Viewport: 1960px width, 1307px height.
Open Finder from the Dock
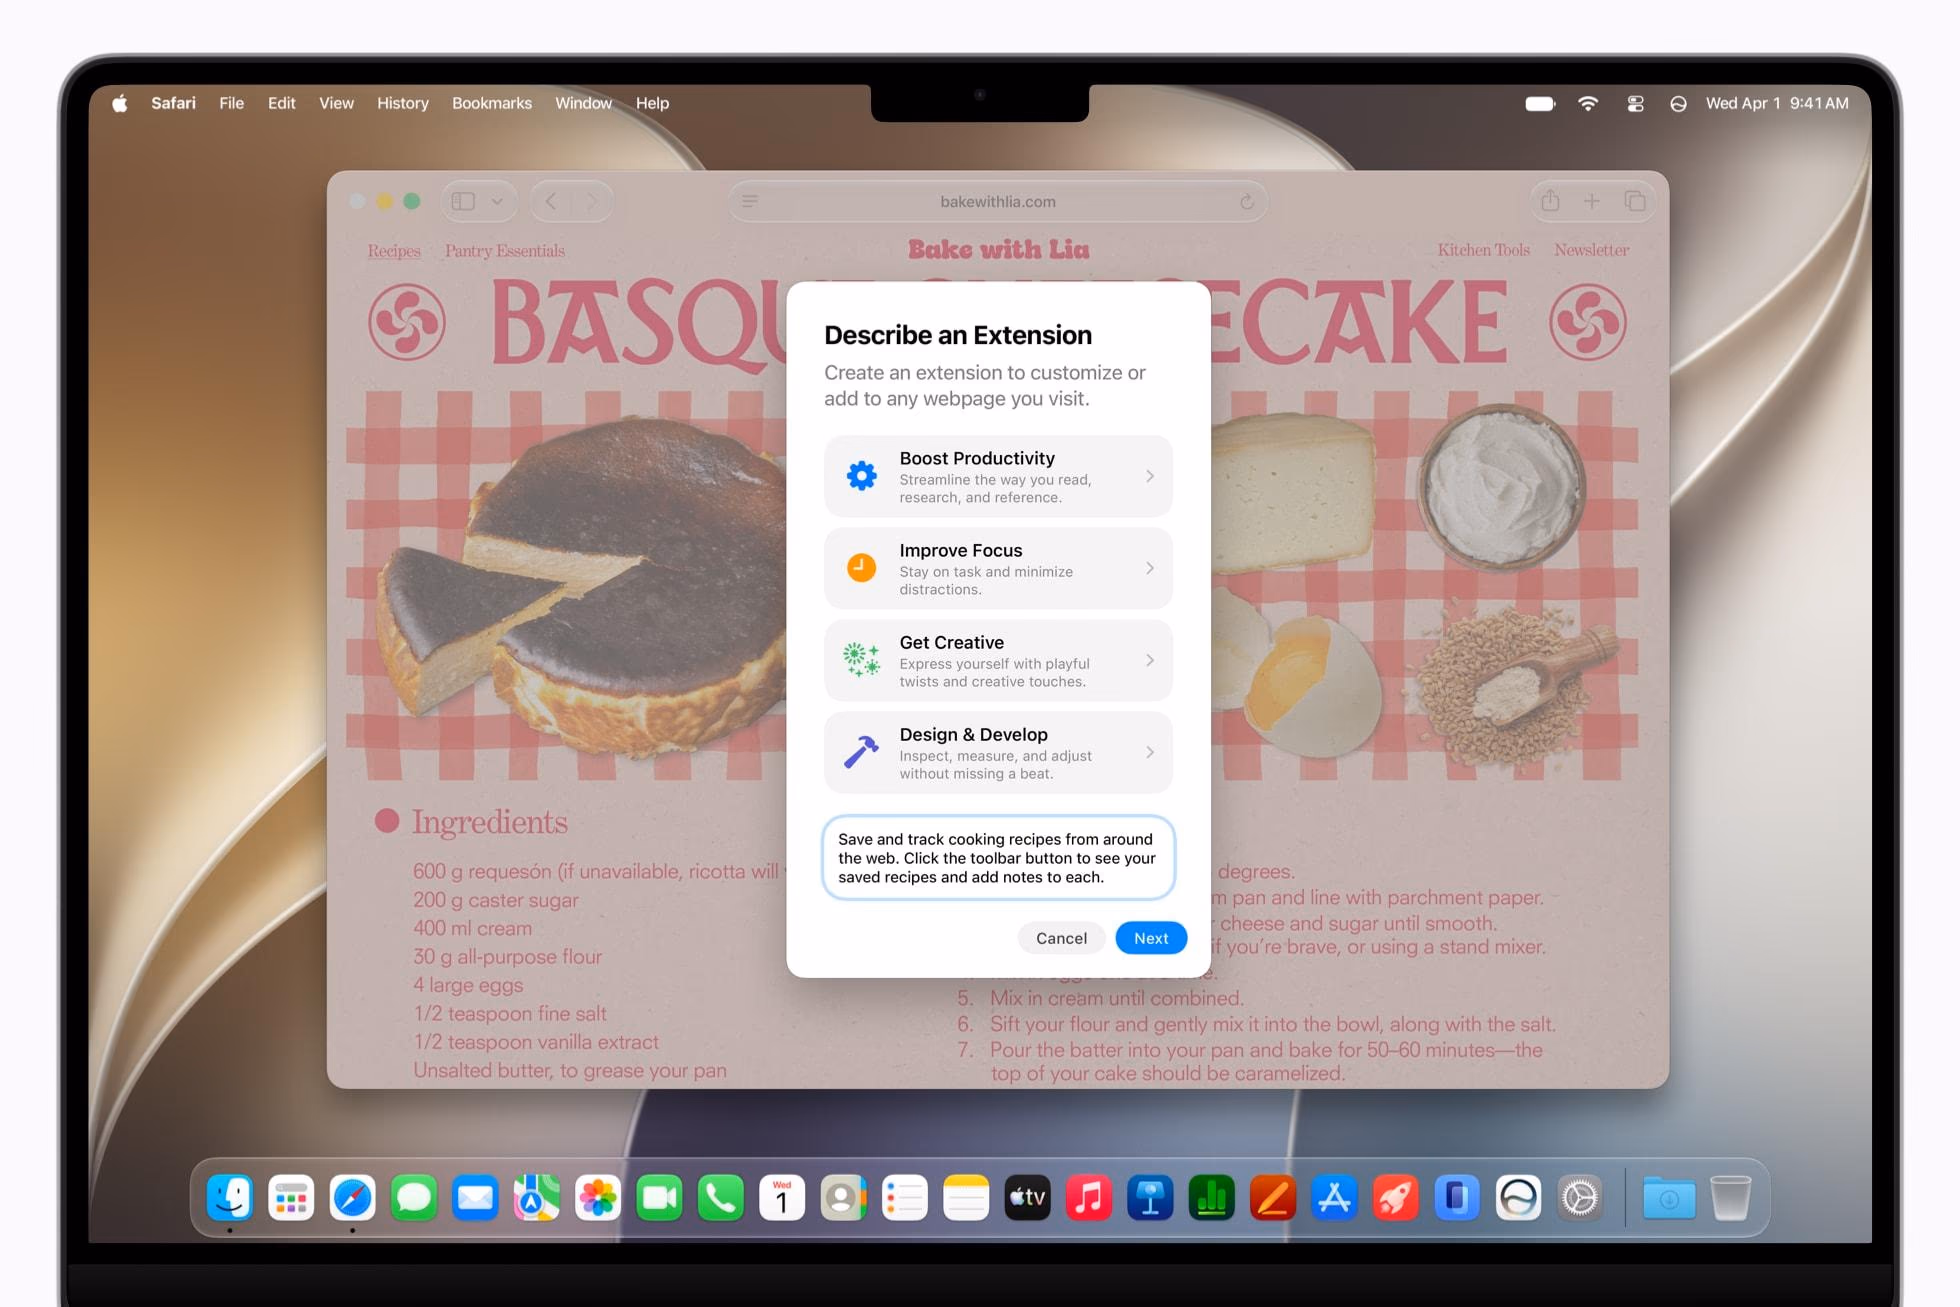[230, 1197]
